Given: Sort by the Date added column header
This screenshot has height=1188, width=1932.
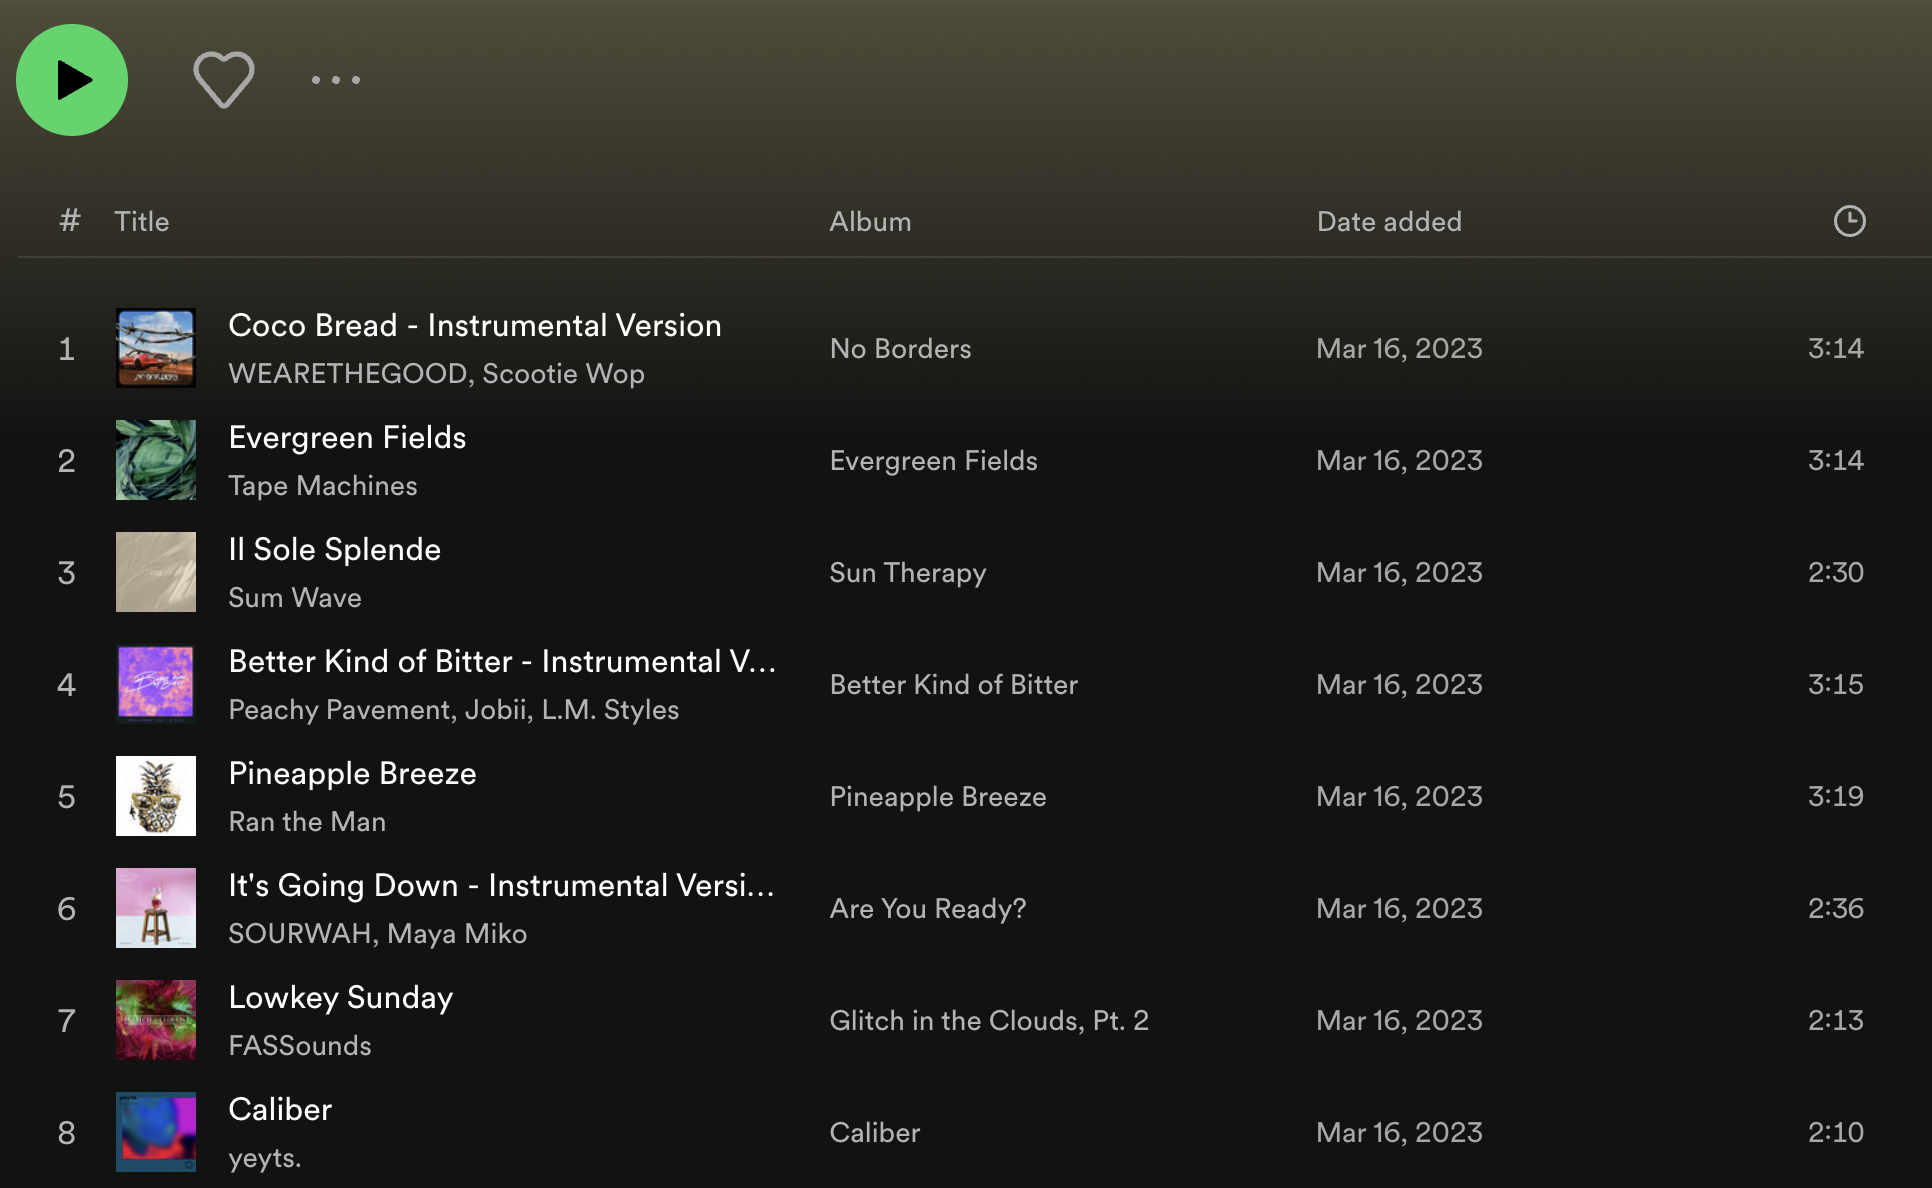Looking at the screenshot, I should pos(1388,222).
